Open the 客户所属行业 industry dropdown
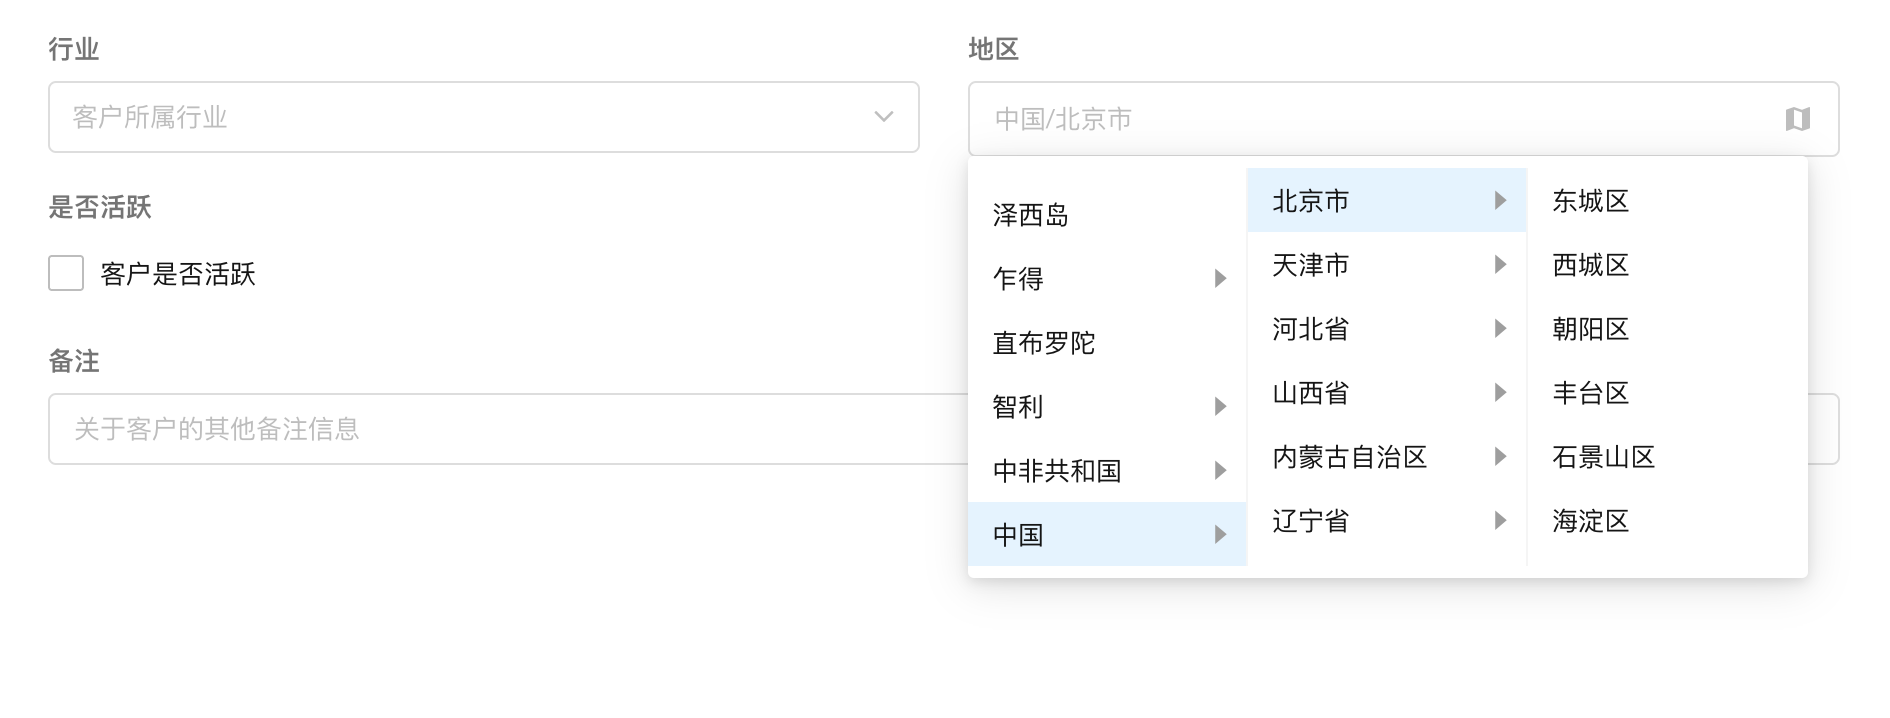The width and height of the screenshot is (1890, 718). (483, 117)
